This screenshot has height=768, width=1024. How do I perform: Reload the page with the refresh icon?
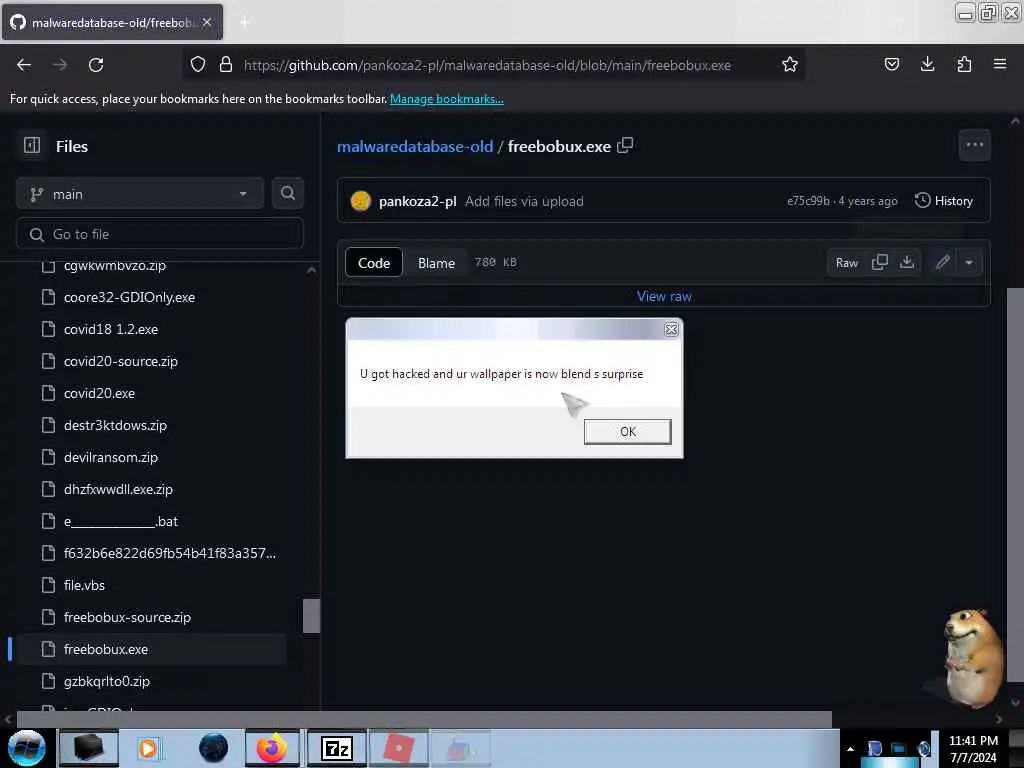[96, 65]
